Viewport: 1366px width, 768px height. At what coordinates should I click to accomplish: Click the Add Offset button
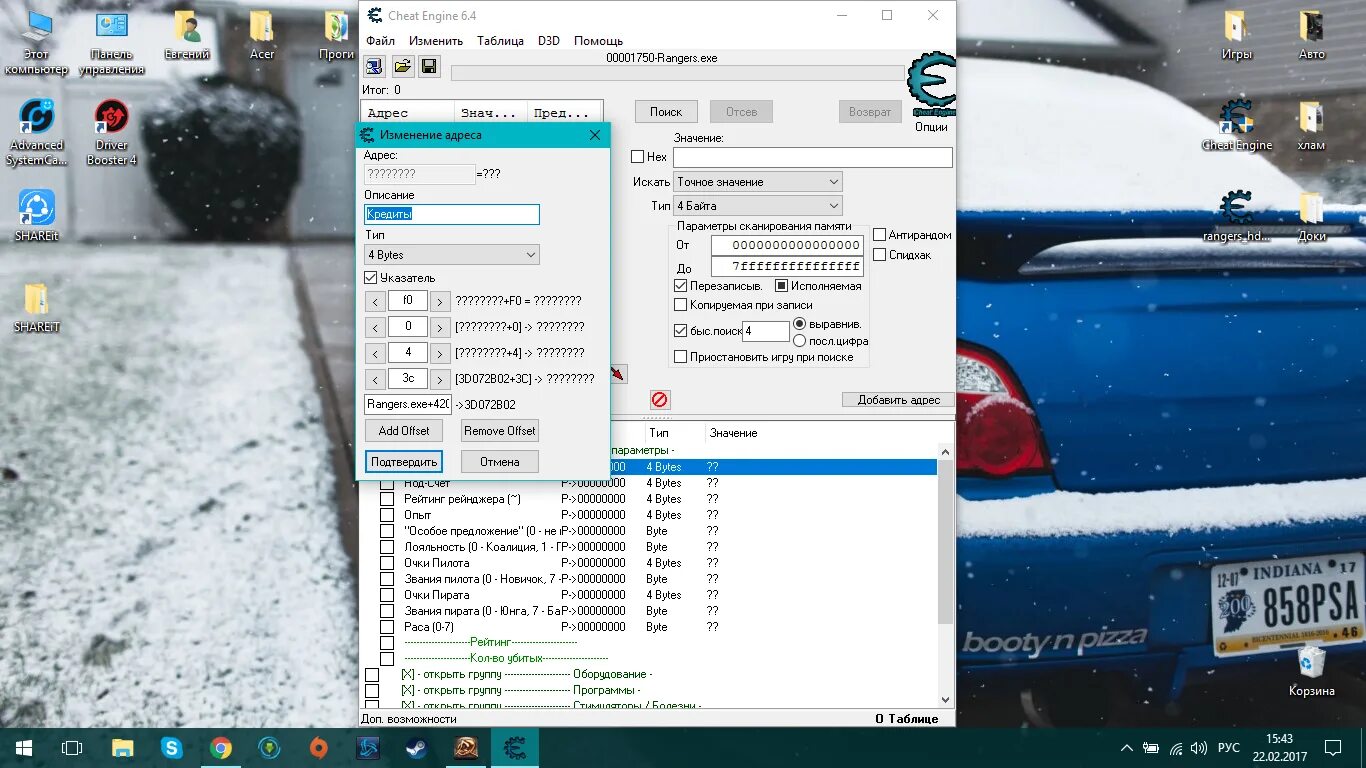(x=404, y=431)
